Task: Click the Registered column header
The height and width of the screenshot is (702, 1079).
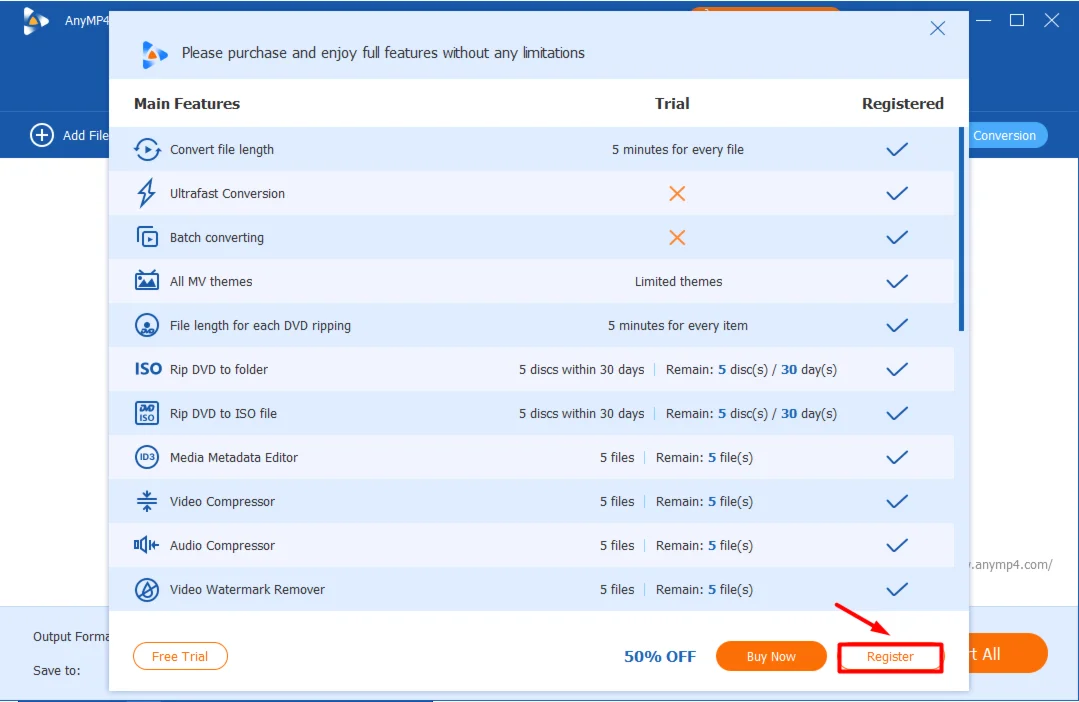Action: pos(903,103)
